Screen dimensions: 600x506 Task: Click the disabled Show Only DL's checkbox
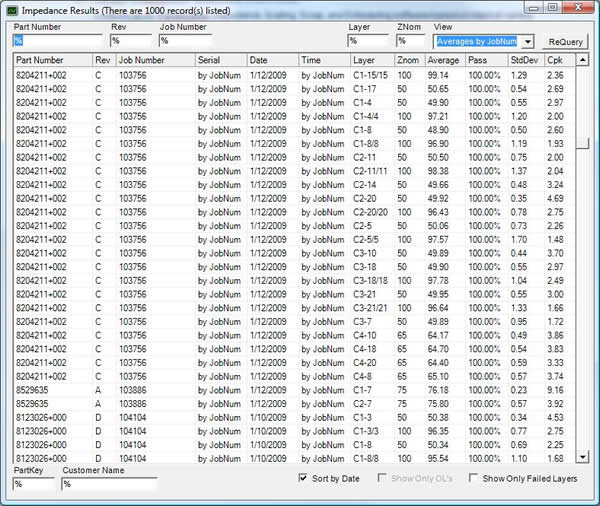pos(382,478)
